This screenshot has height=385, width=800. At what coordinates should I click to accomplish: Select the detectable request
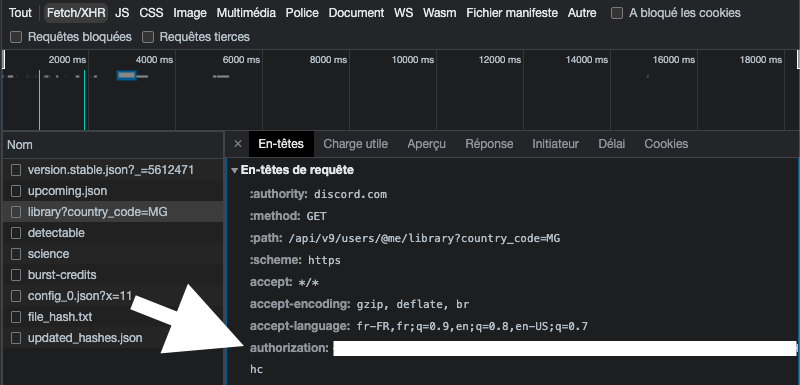click(x=113, y=233)
